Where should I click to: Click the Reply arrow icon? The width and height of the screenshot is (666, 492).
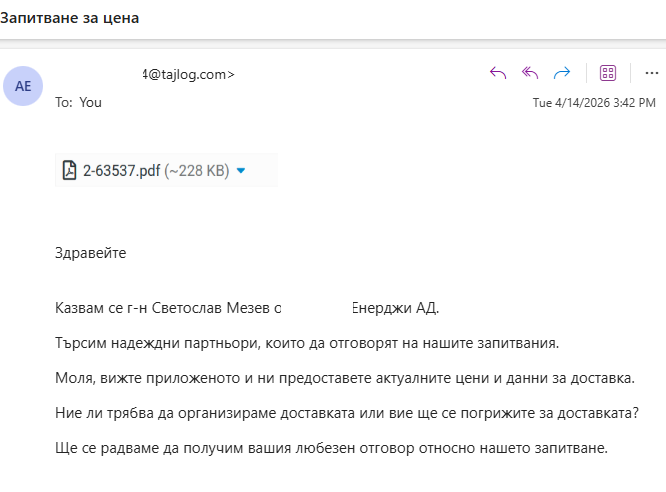[498, 73]
